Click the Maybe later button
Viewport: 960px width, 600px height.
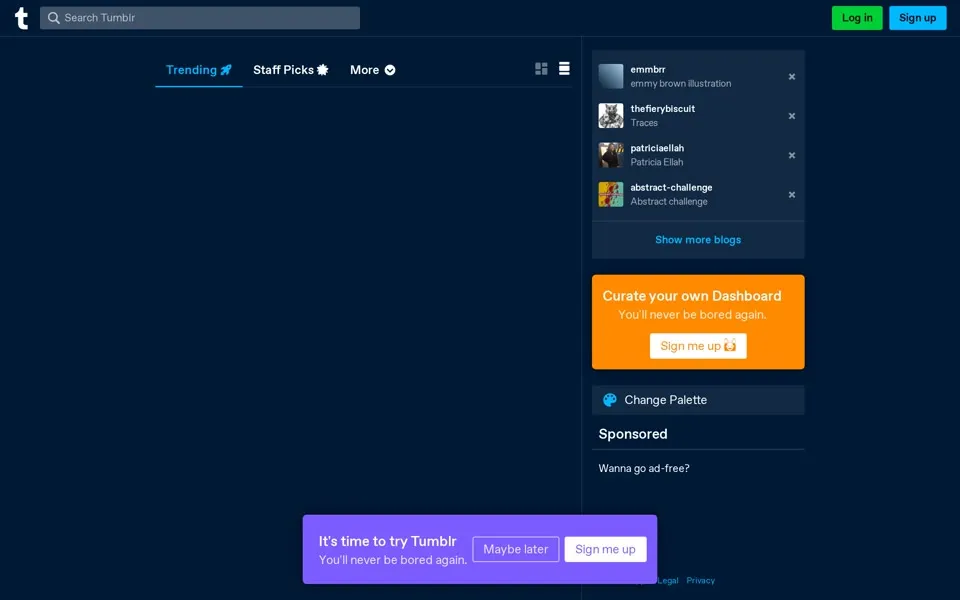pyautogui.click(x=516, y=549)
